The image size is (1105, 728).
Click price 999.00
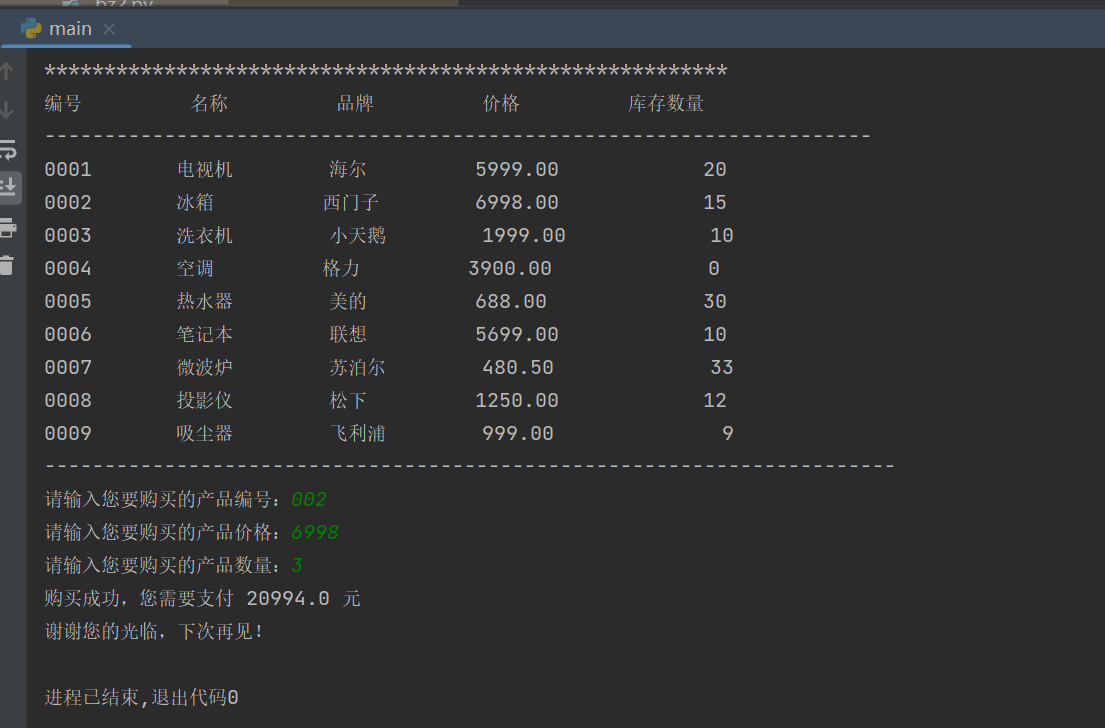click(x=518, y=433)
